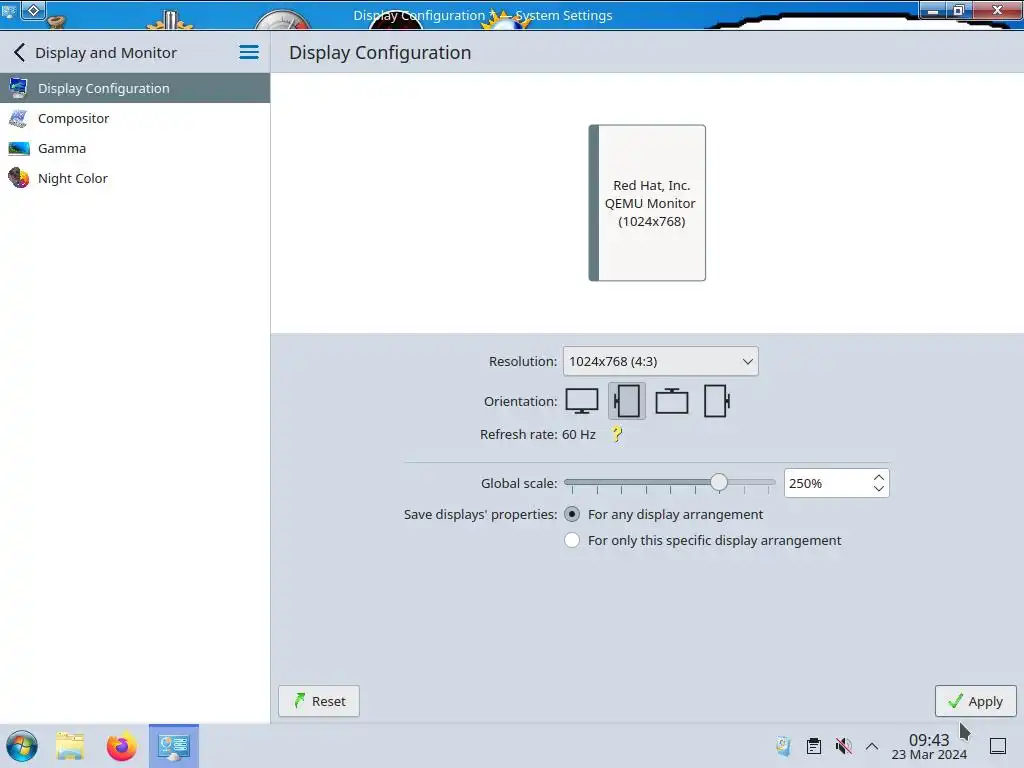
Task: Set orientation to normal landscape
Action: pos(582,401)
